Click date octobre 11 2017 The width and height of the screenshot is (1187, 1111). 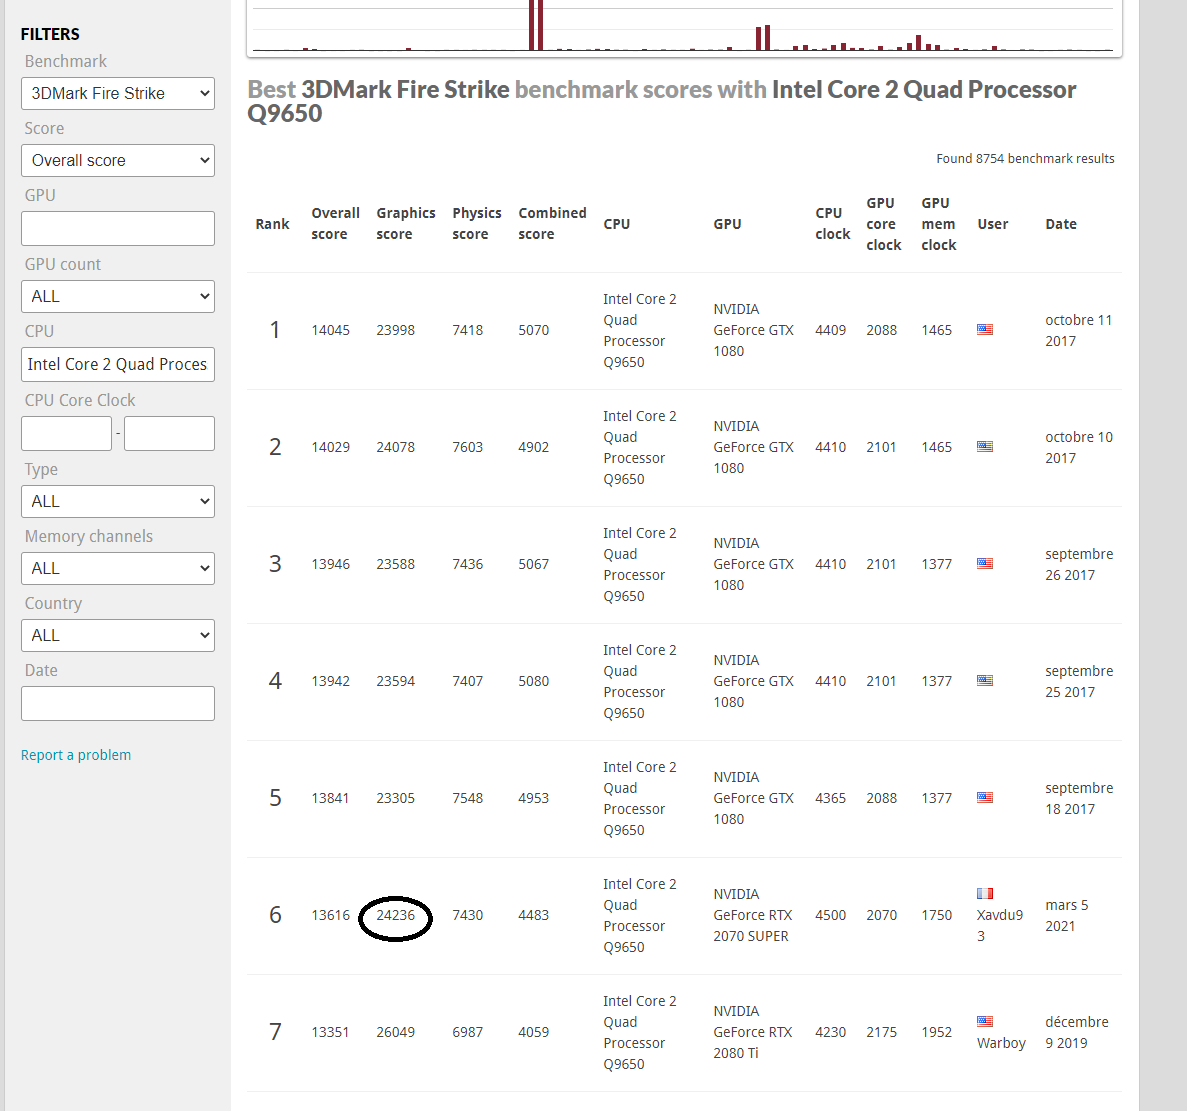point(1079,331)
